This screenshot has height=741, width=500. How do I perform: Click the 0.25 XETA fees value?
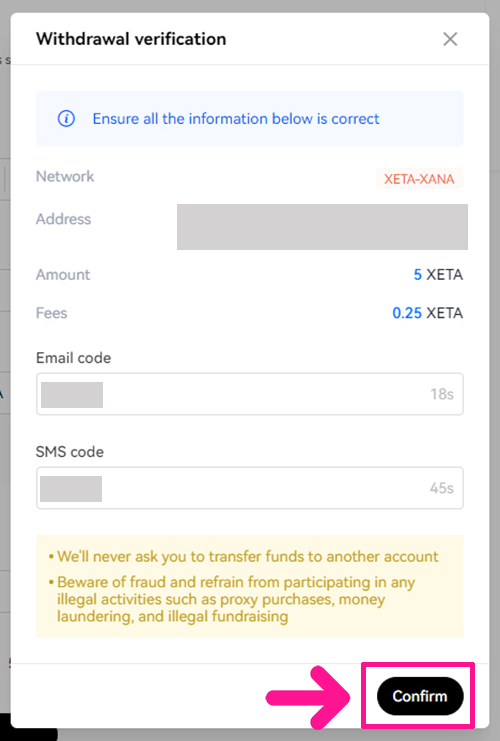427,313
